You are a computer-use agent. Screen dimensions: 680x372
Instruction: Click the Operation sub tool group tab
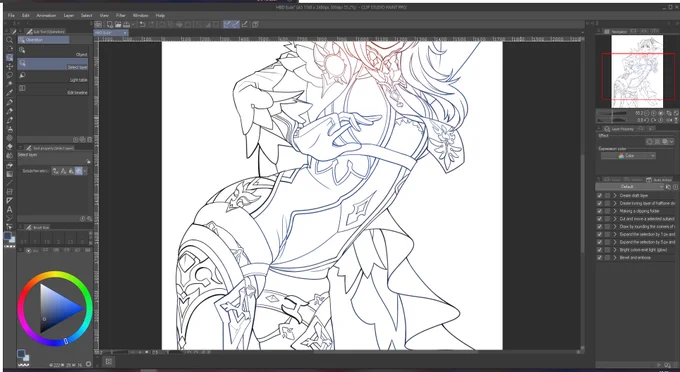pyautogui.click(x=43, y=40)
